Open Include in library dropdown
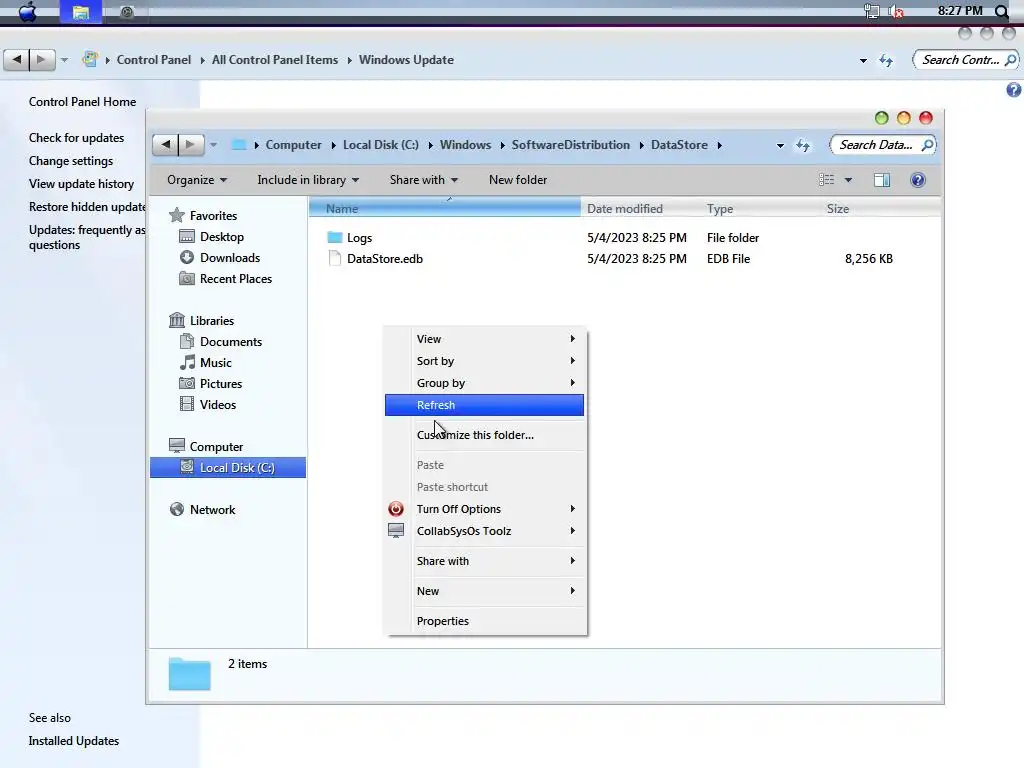 click(308, 180)
